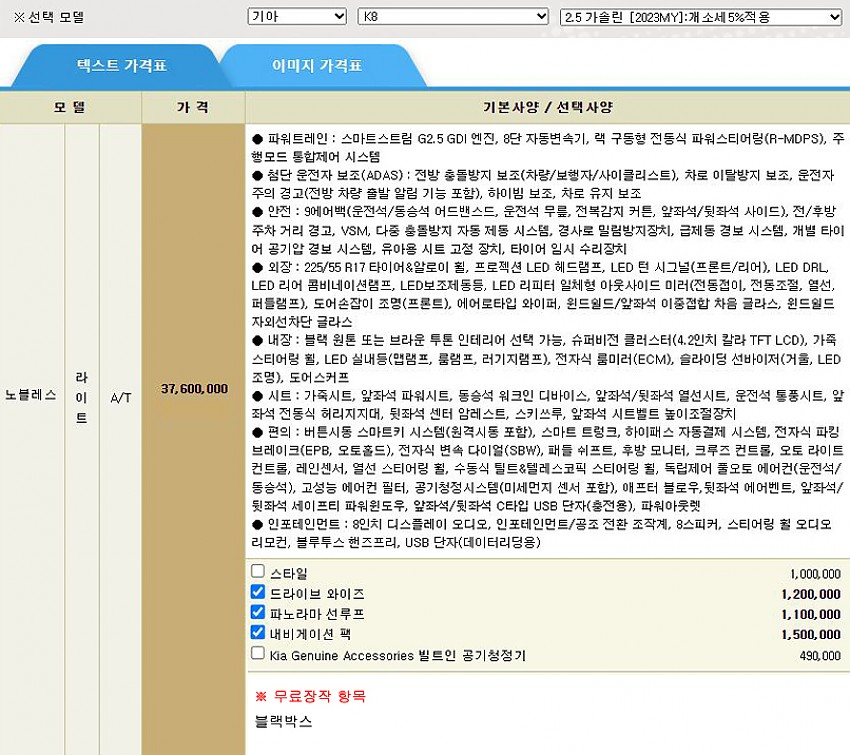Image resolution: width=850 pixels, height=755 pixels.
Task: Open the K8 model dropdown
Action: click(x=453, y=17)
